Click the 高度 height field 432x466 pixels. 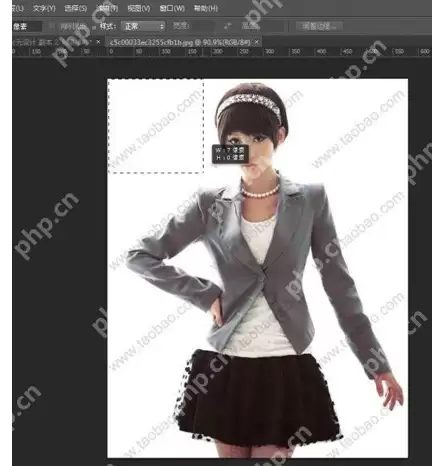[x=273, y=26]
